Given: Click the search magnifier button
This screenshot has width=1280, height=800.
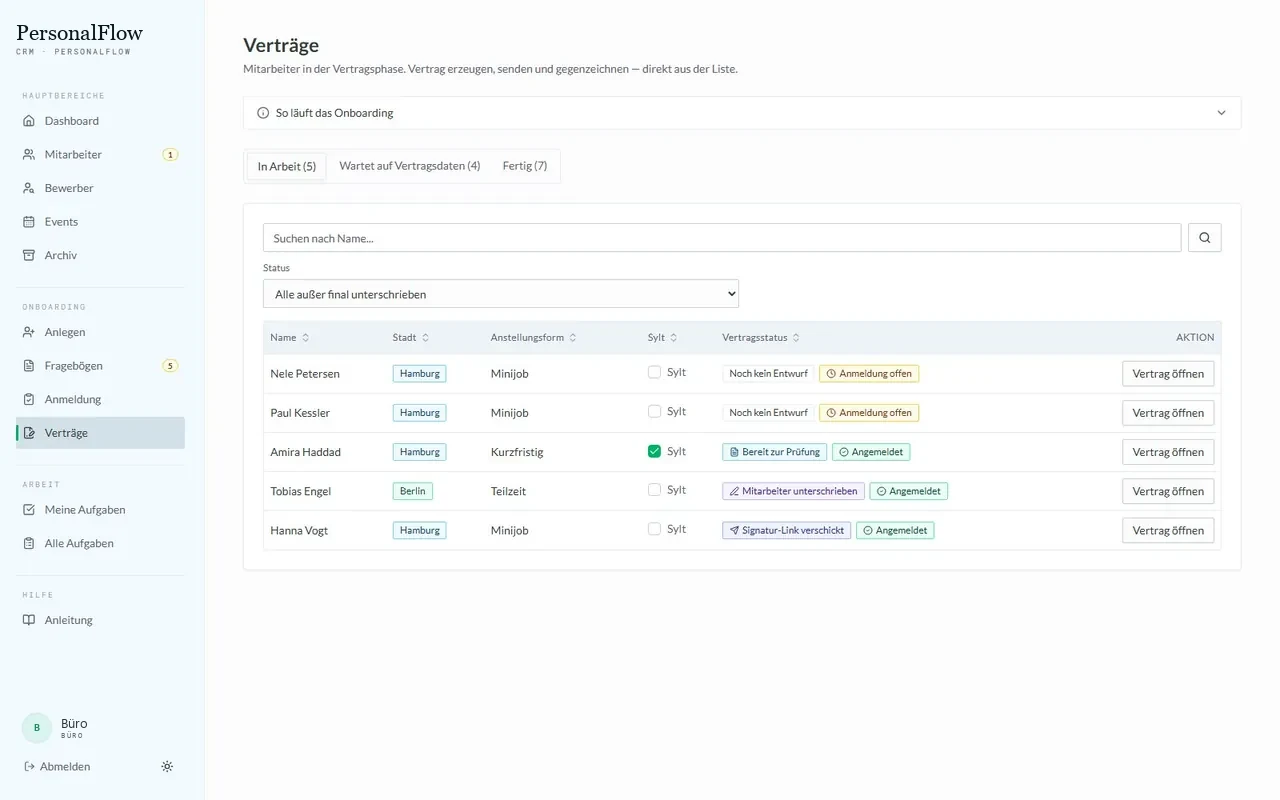Looking at the screenshot, I should point(1204,238).
